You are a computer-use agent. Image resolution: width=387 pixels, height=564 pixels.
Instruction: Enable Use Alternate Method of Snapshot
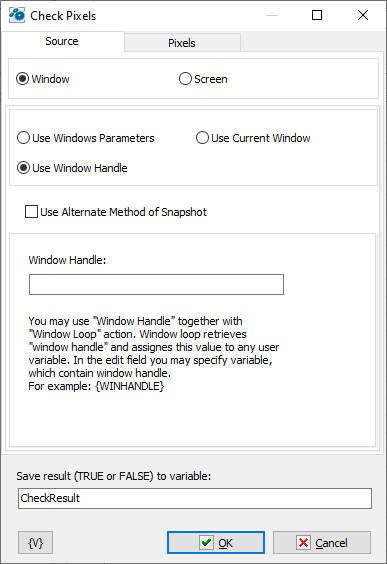(116, 212)
